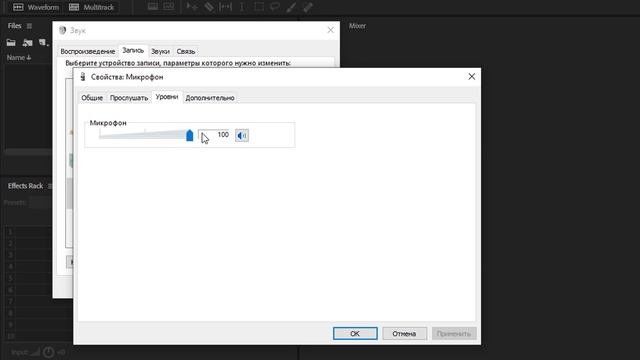The height and width of the screenshot is (360, 640).
Task: Select the Move tool in Audition
Action: [192, 7]
